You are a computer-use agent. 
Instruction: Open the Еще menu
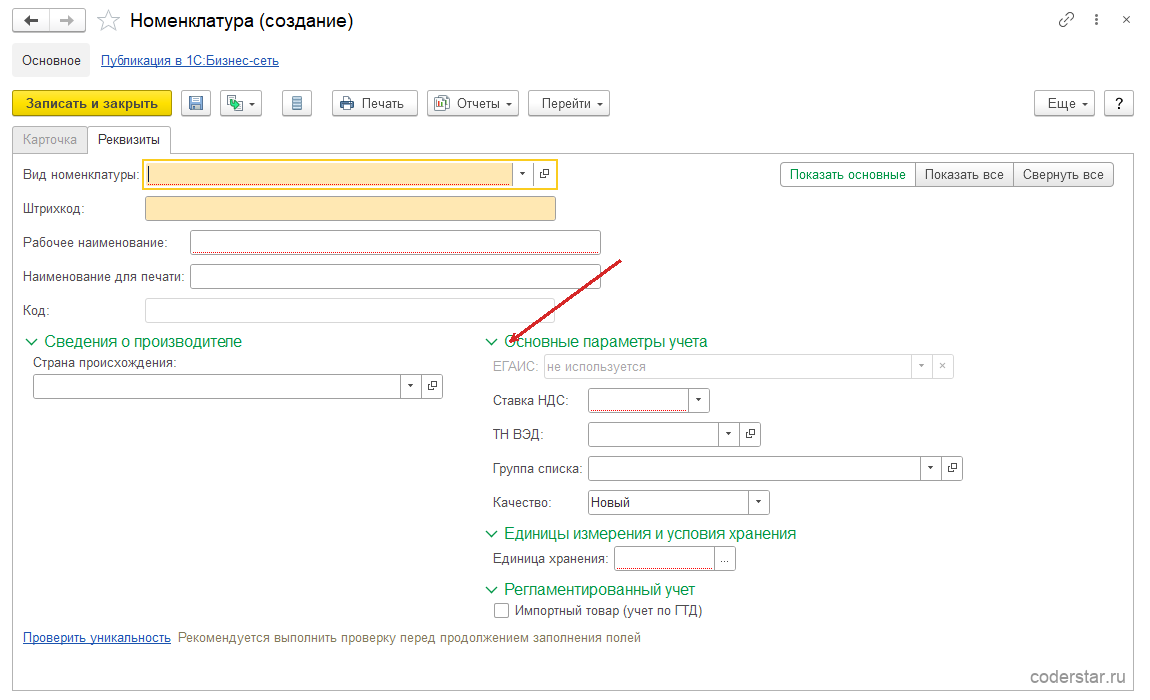point(1065,103)
